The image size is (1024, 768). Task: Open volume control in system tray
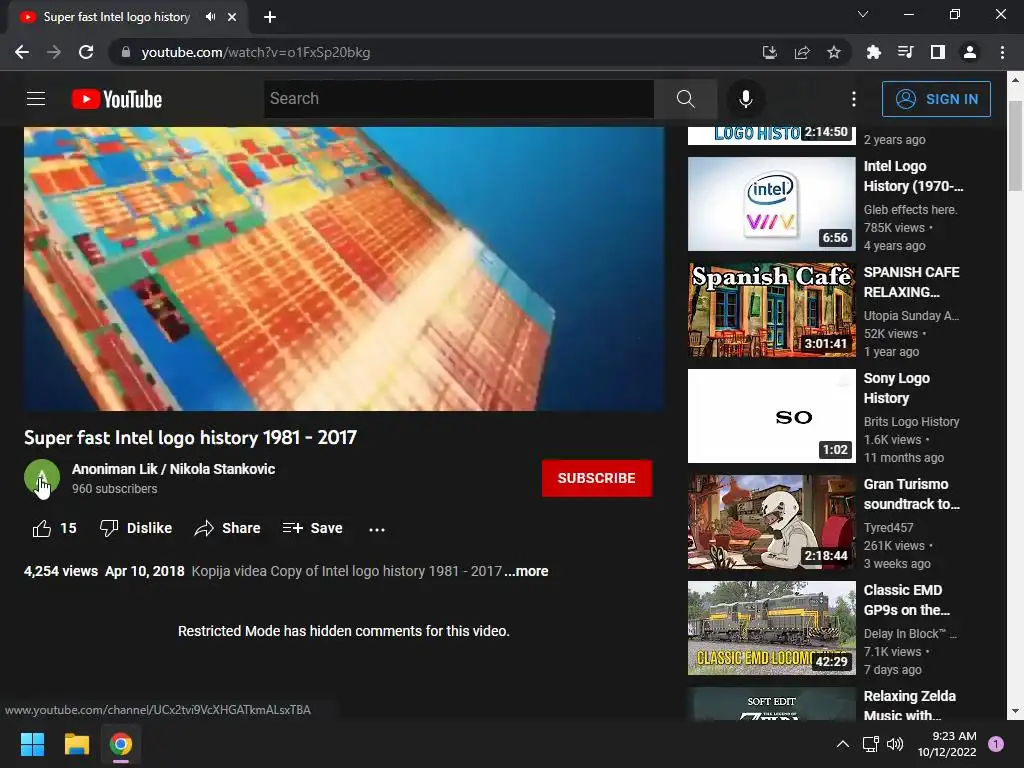[895, 744]
